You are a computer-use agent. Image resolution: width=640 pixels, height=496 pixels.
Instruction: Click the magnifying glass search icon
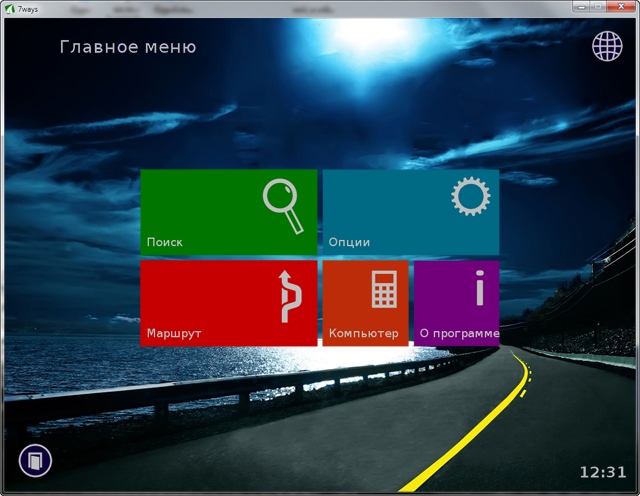click(x=282, y=205)
